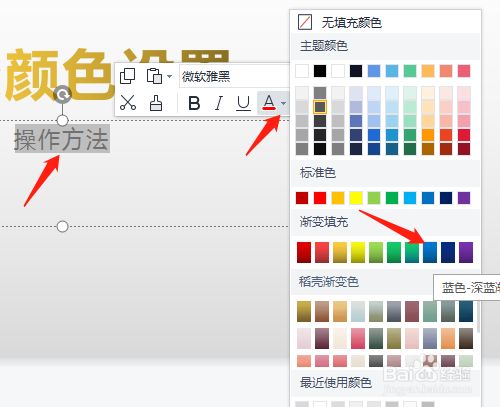Click the bottom edge handle of text box
The image size is (500, 407).
coord(62,227)
